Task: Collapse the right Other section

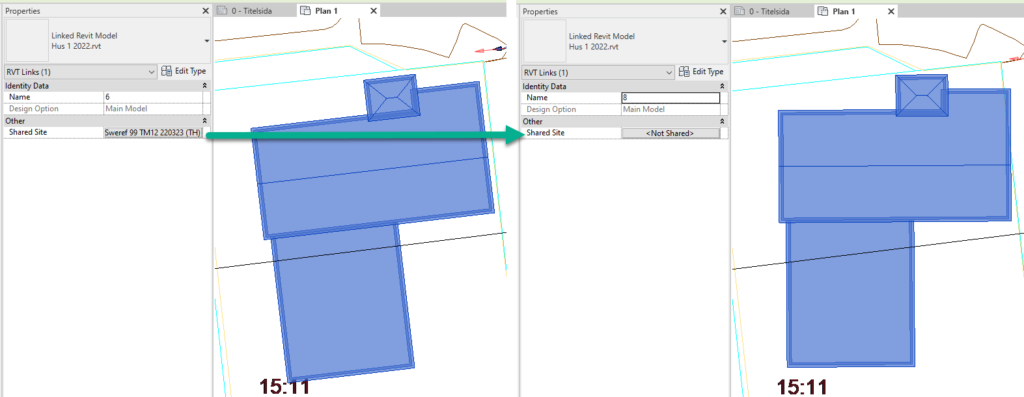Action: (722, 121)
